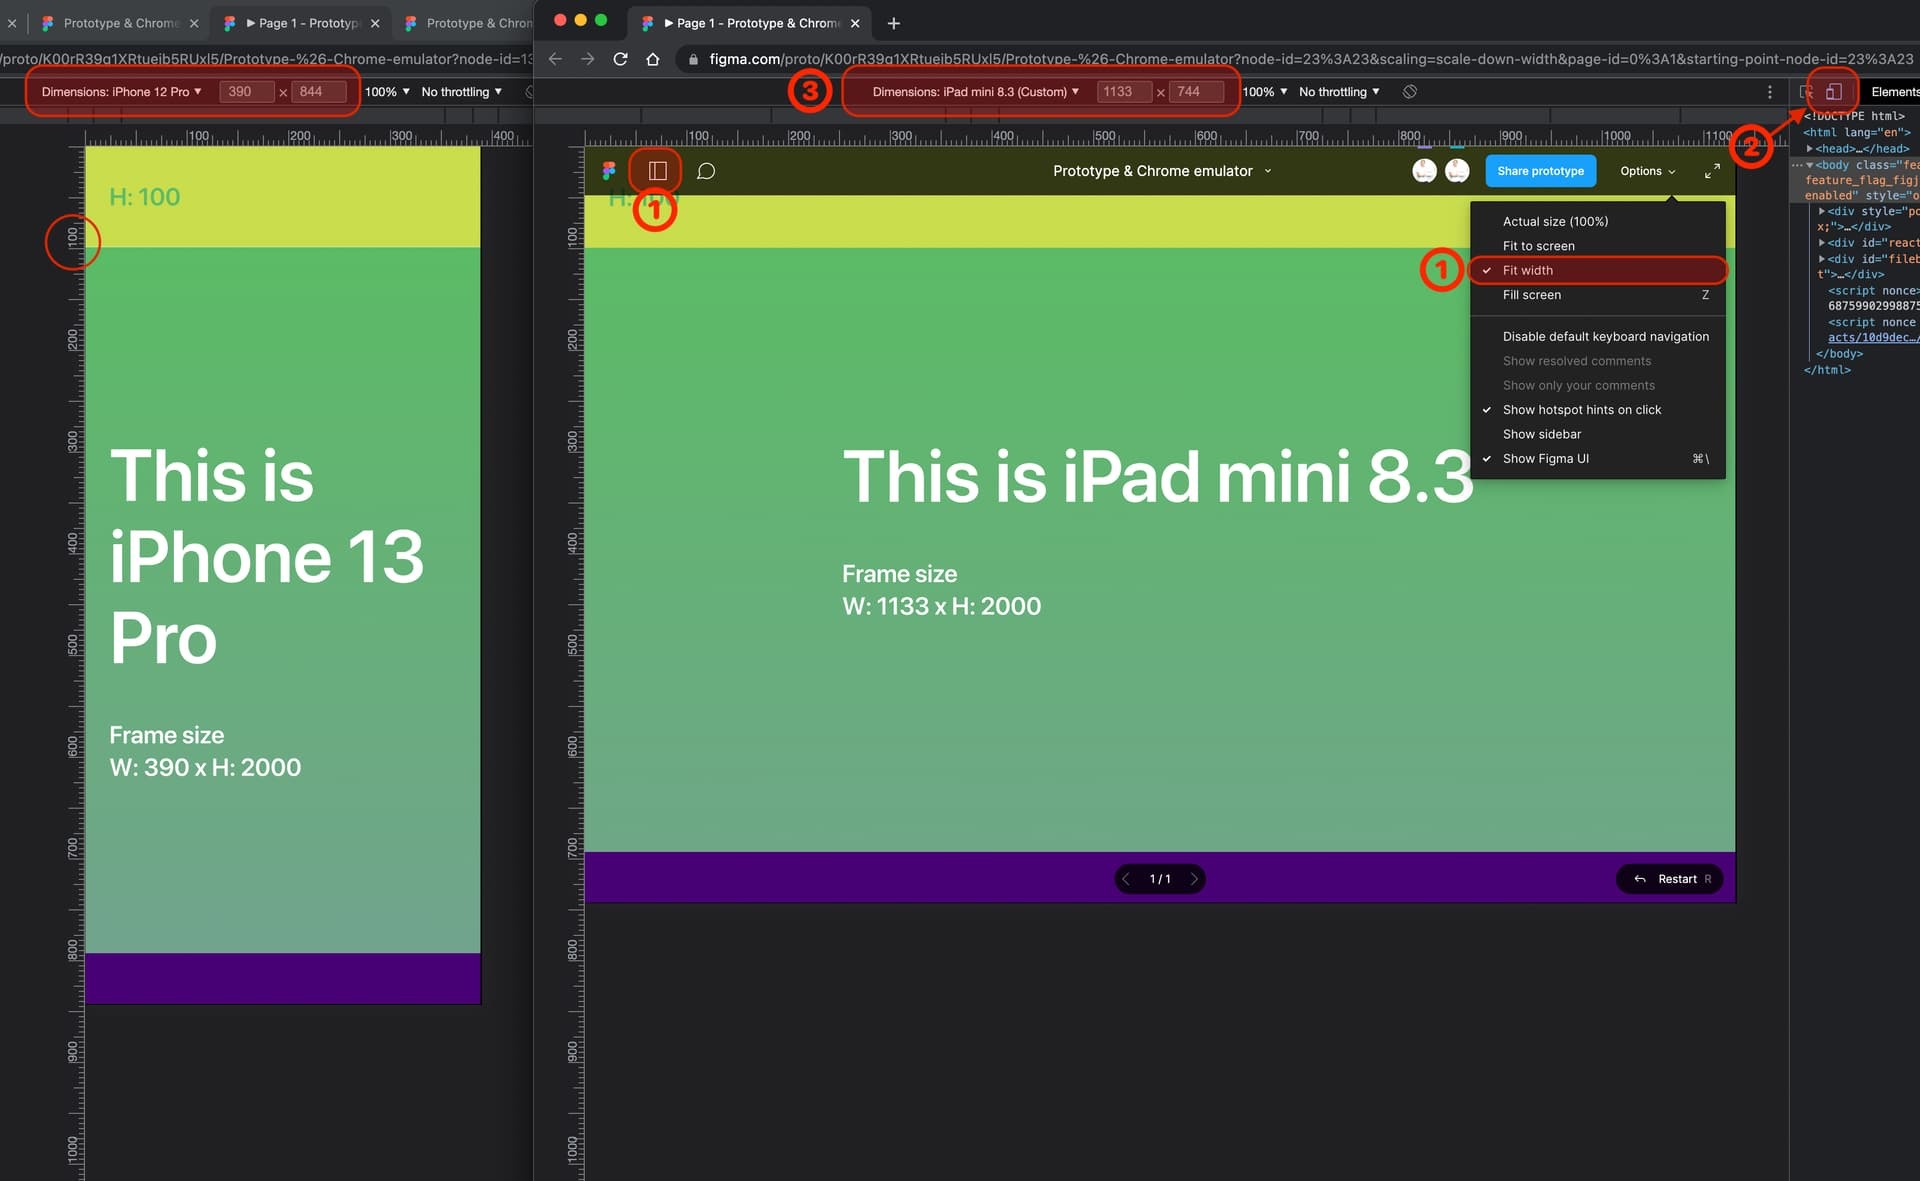This screenshot has height=1181, width=1920.
Task: Click the width field showing 1133
Action: tap(1124, 91)
